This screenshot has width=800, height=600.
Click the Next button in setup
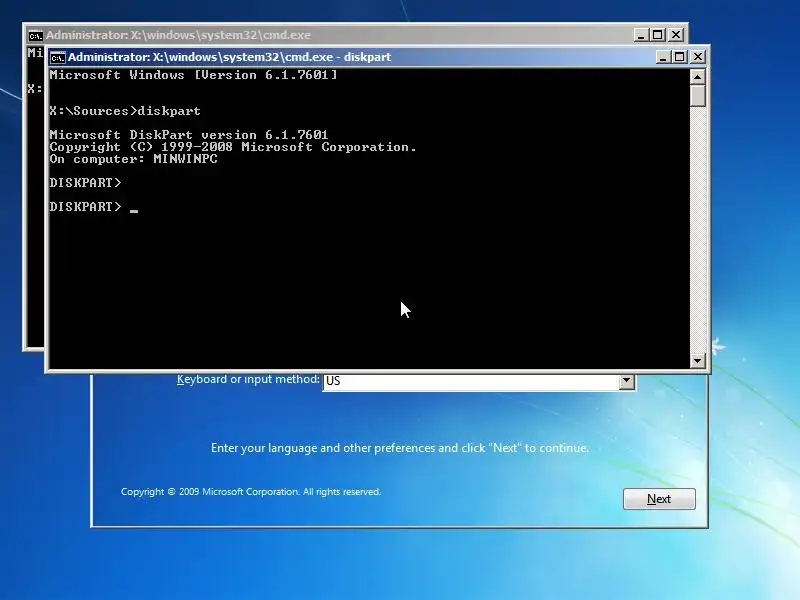(x=659, y=498)
